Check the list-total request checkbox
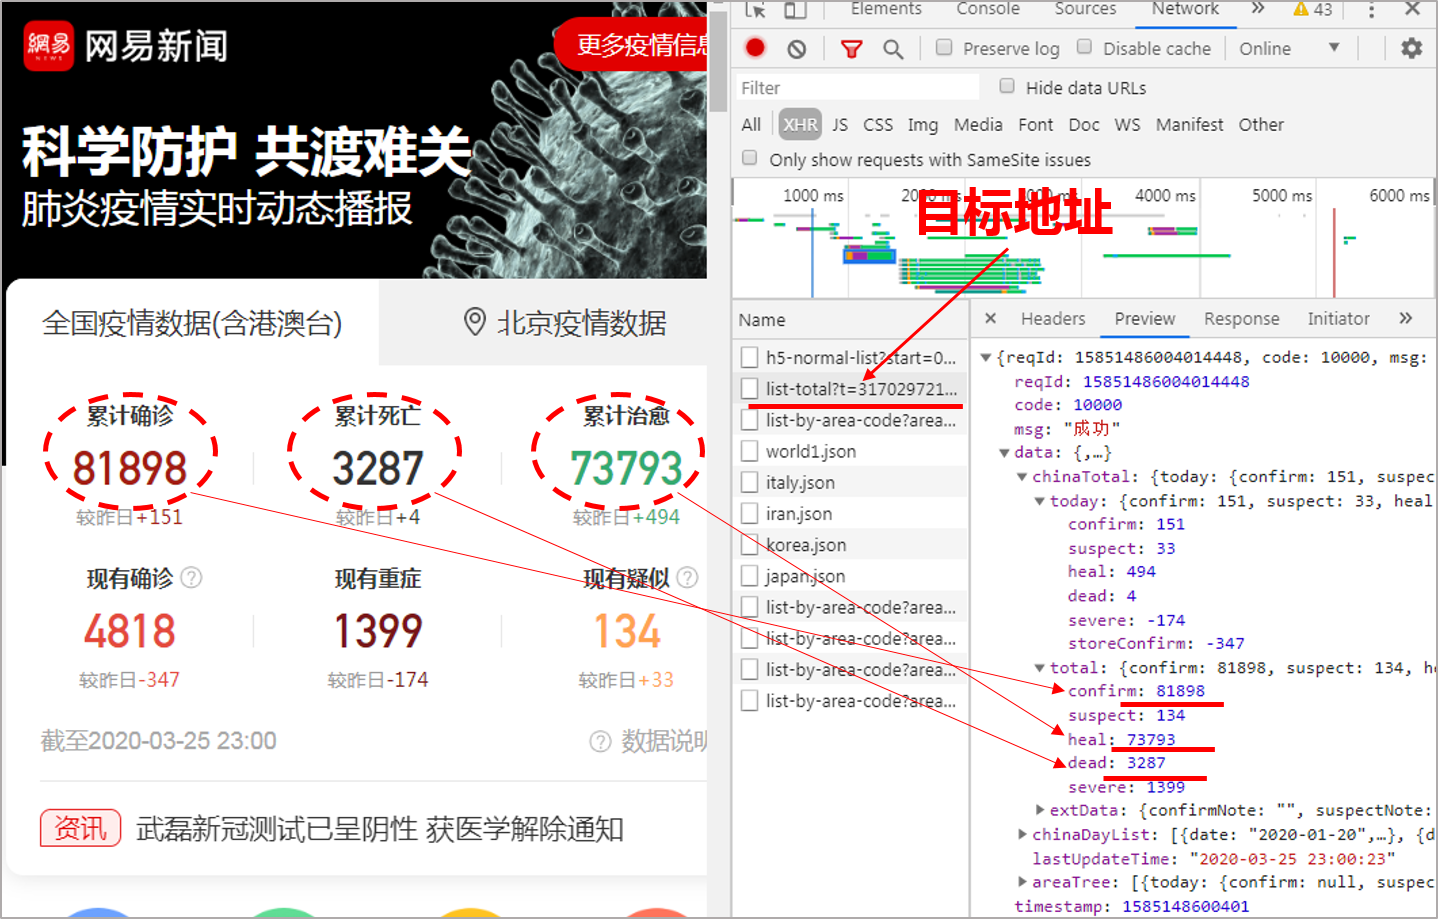 749,388
